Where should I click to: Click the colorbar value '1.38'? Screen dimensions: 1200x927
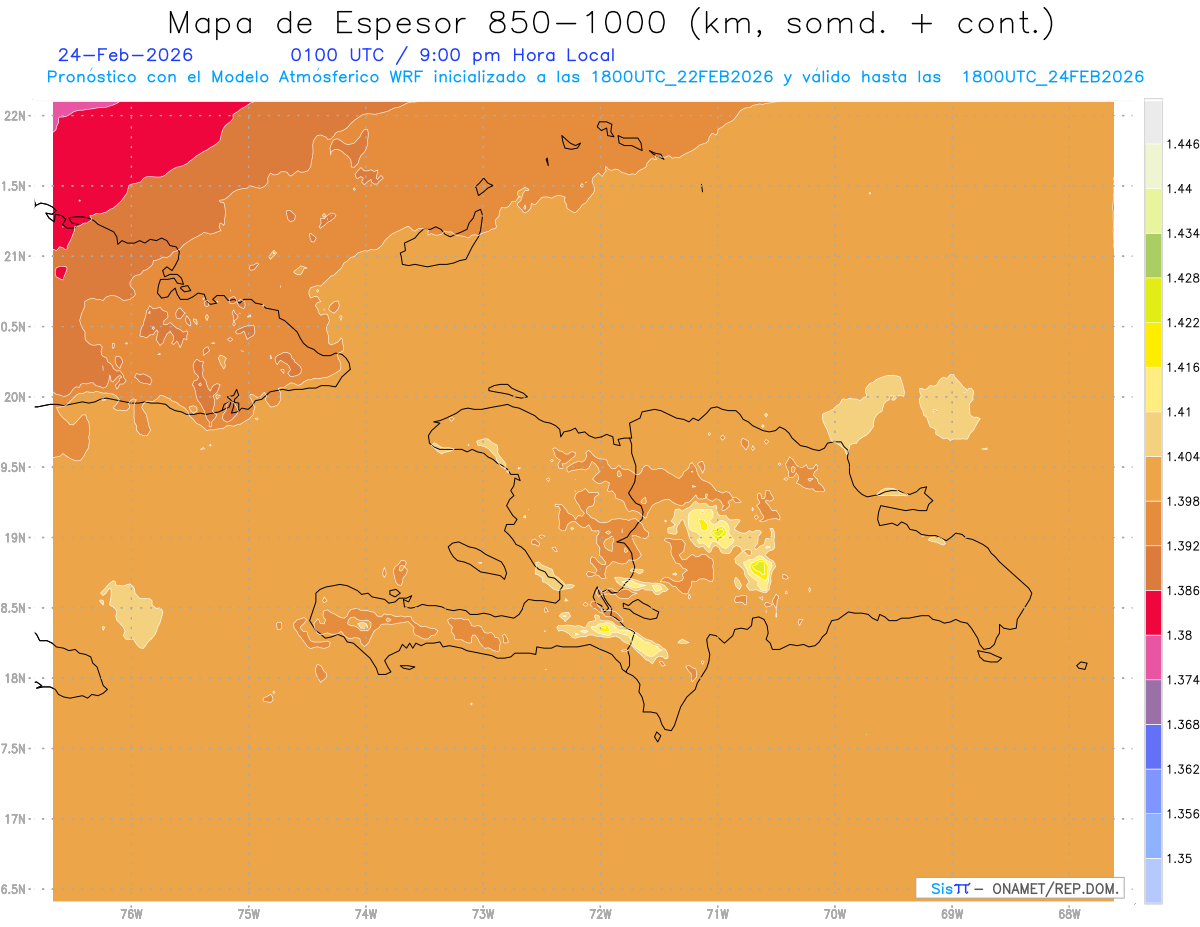pyautogui.click(x=1180, y=635)
